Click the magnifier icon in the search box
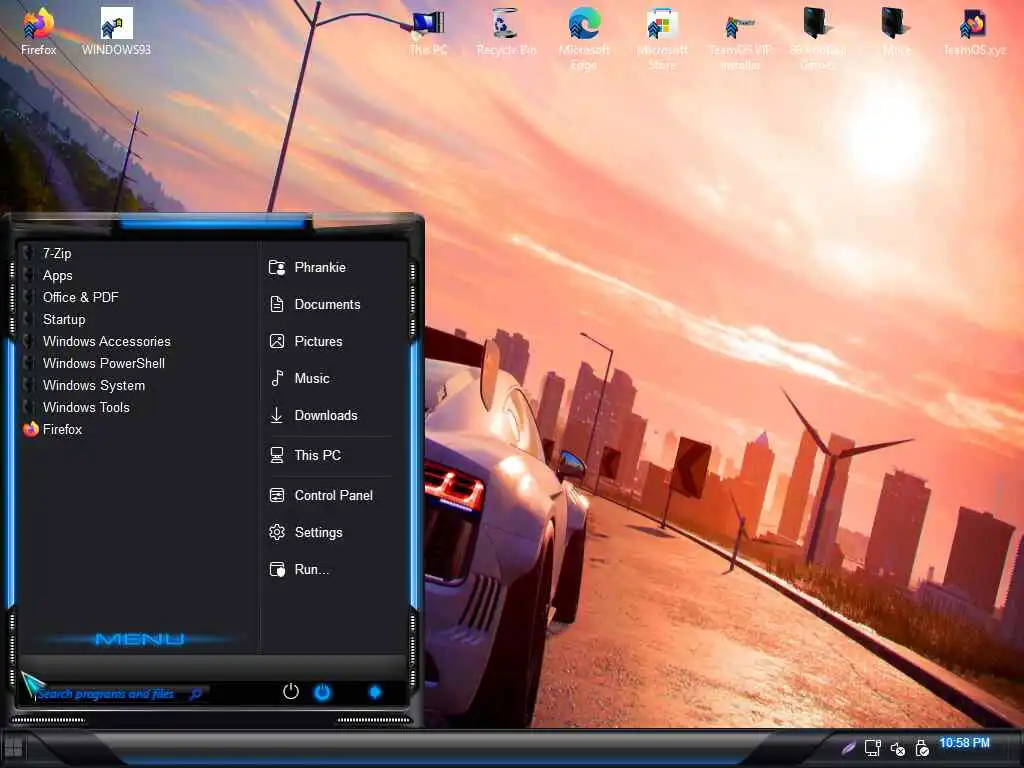 (195, 694)
